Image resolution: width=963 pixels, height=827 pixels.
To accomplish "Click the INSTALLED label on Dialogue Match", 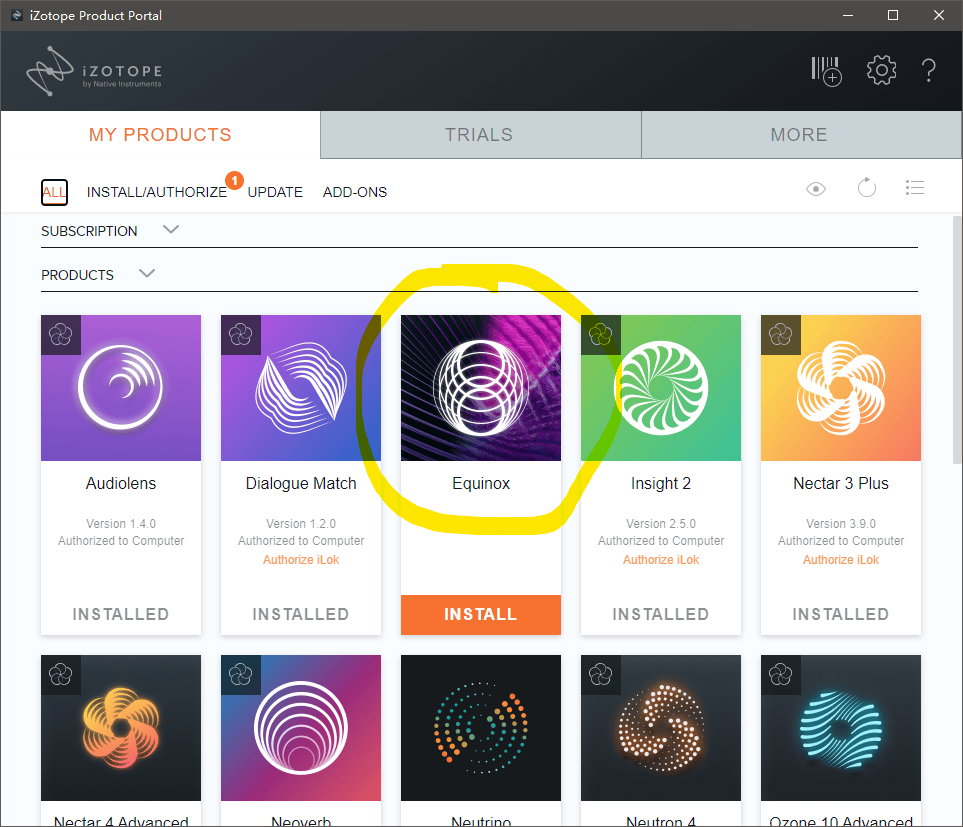I will (x=301, y=614).
